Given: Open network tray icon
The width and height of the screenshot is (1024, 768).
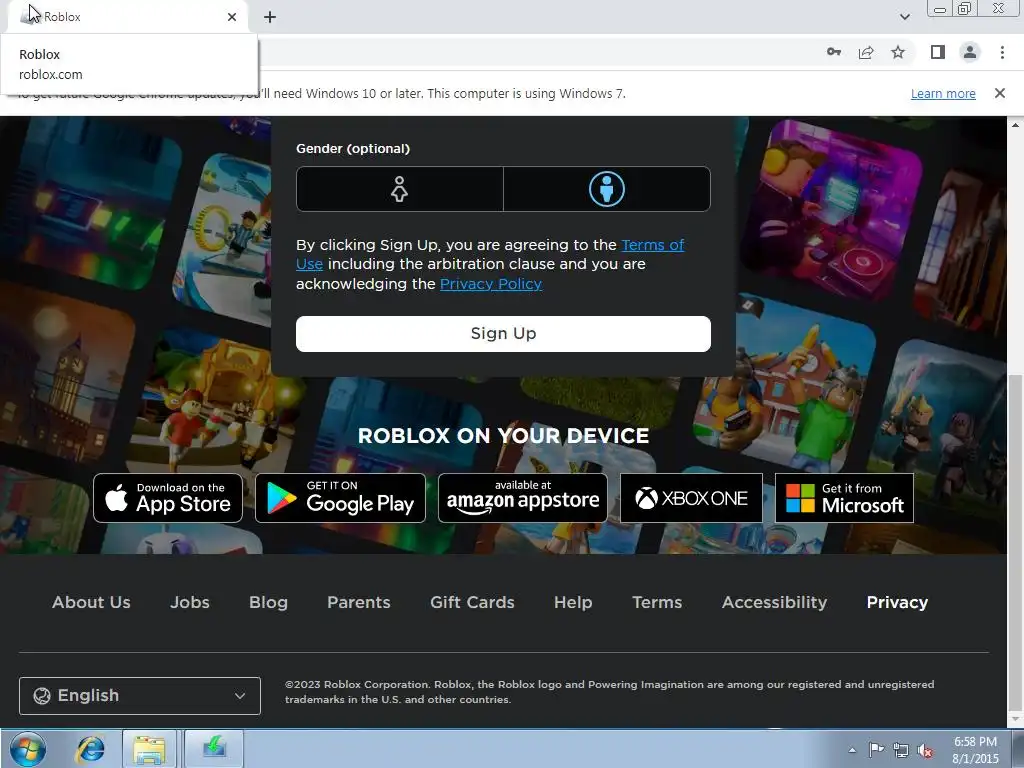Looking at the screenshot, I should [901, 750].
